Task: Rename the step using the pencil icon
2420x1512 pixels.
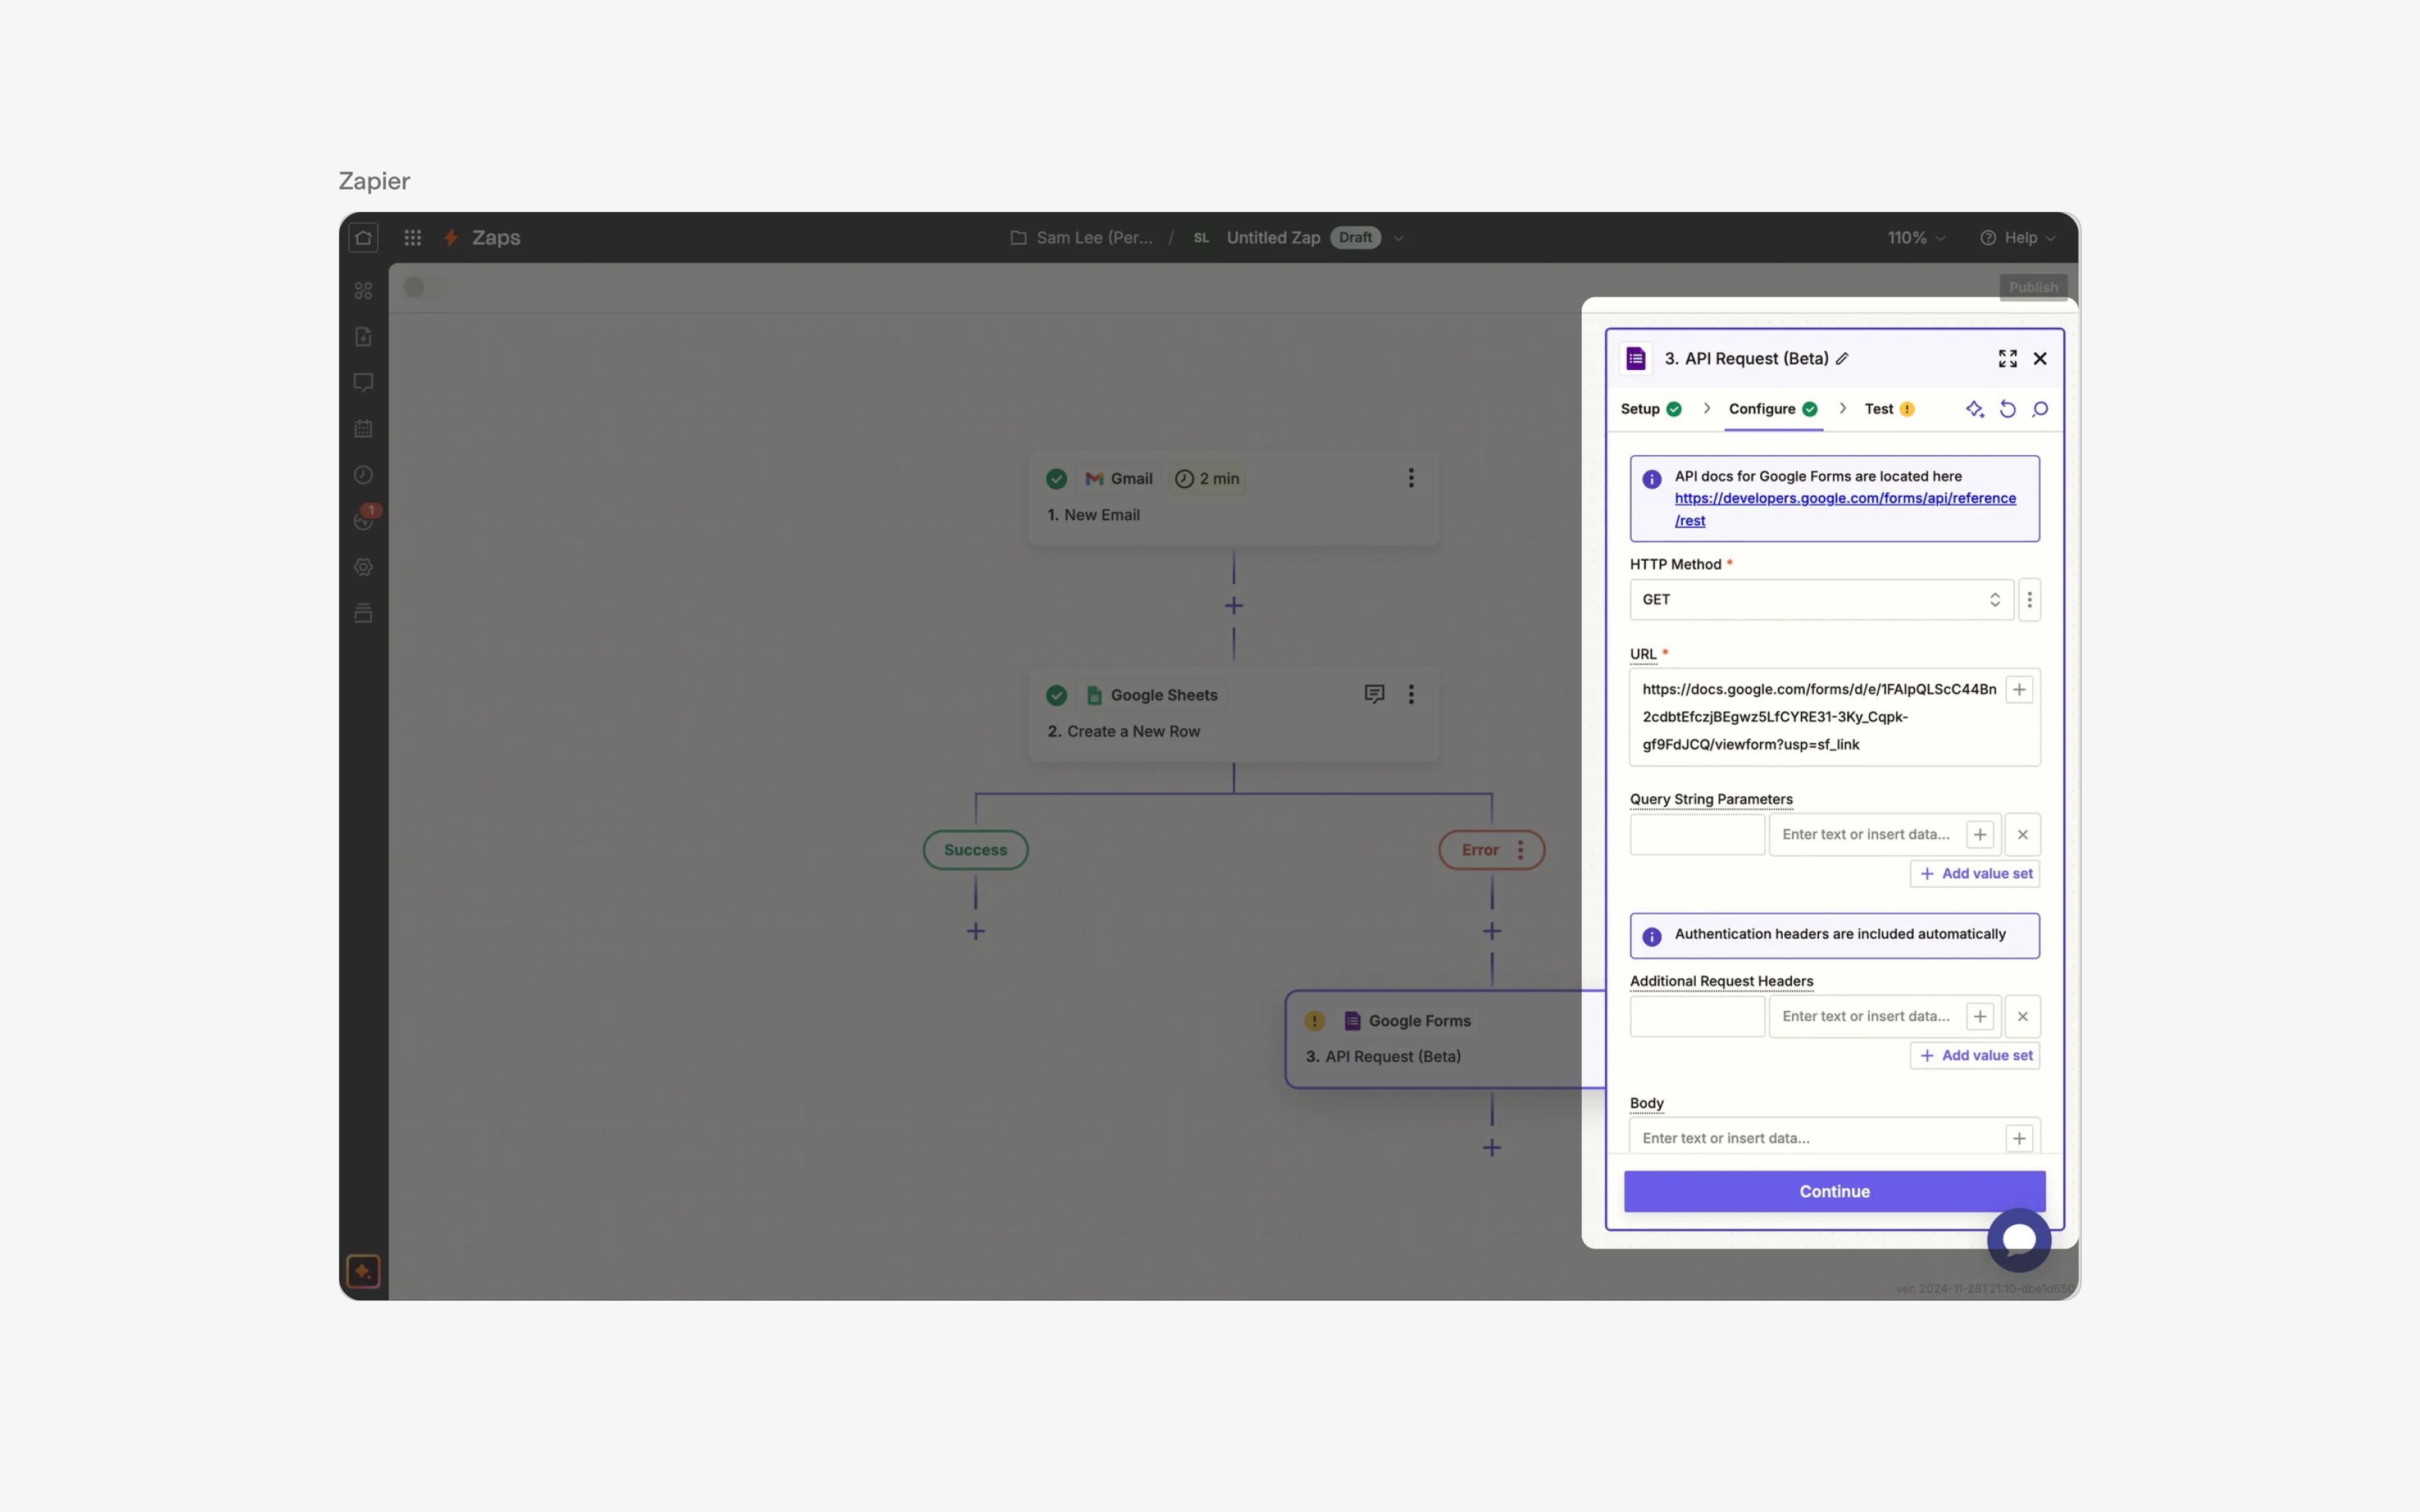Action: (x=1843, y=358)
